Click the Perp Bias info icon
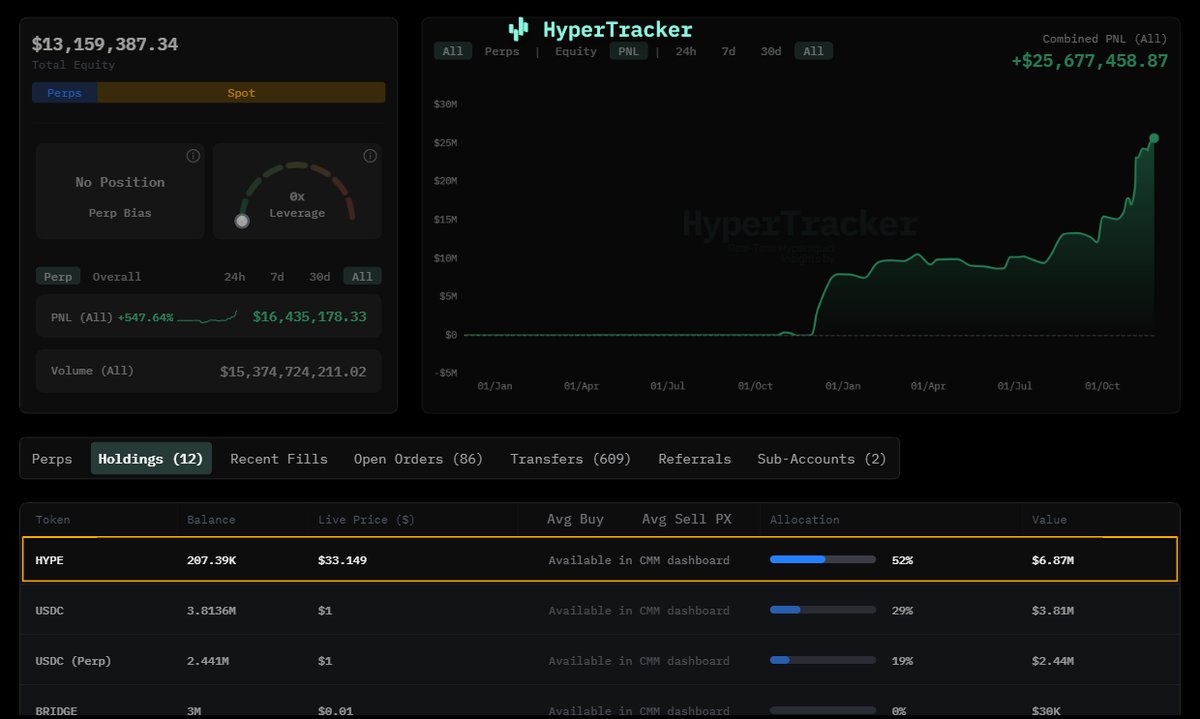The height and width of the screenshot is (719, 1200). point(193,155)
